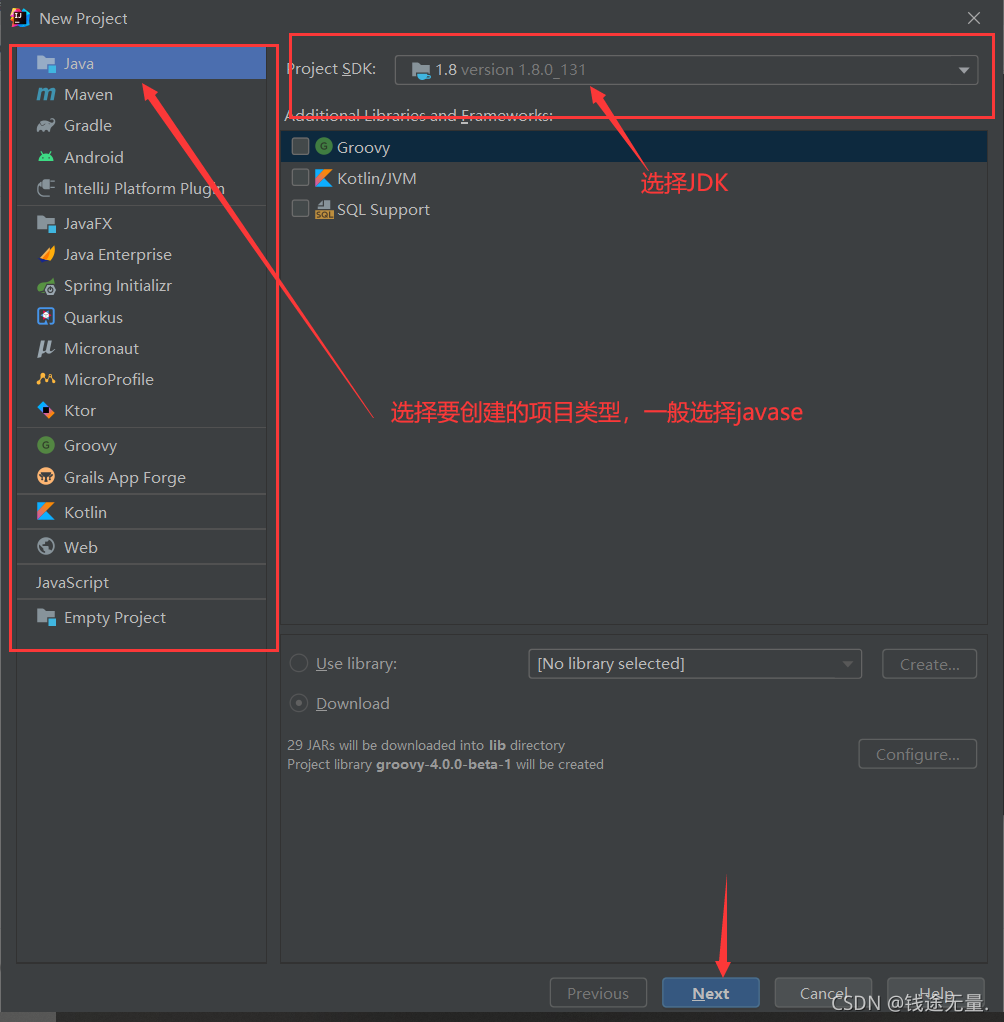The width and height of the screenshot is (1004, 1022).
Task: Click the MicroProfile icon
Action: pos(46,379)
